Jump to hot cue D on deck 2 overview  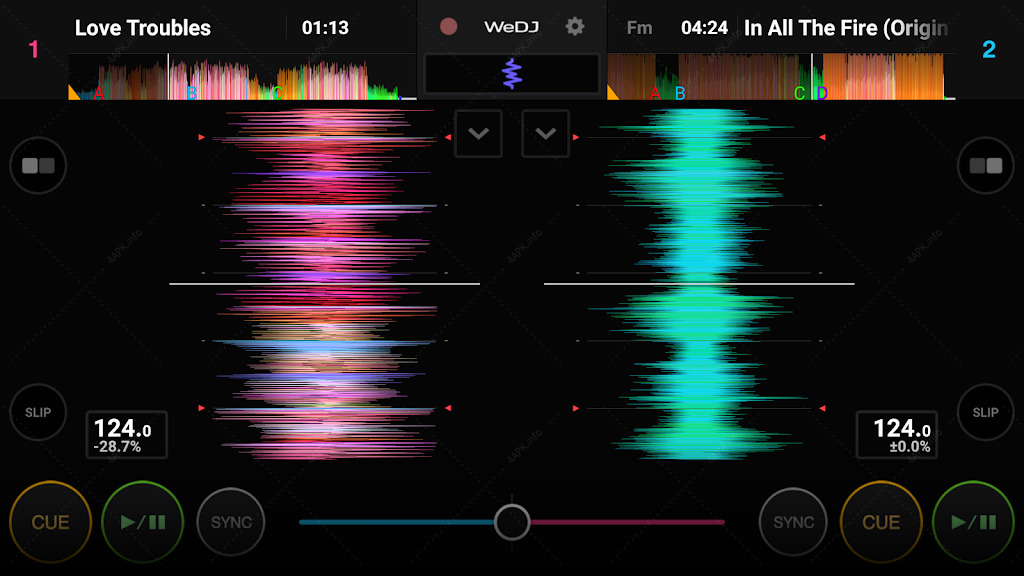[x=822, y=93]
